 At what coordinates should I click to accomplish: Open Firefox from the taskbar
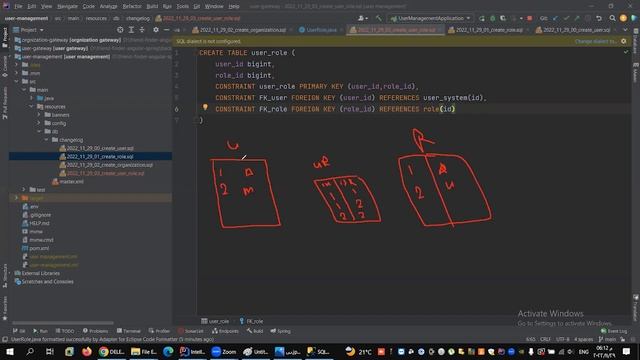[87, 351]
